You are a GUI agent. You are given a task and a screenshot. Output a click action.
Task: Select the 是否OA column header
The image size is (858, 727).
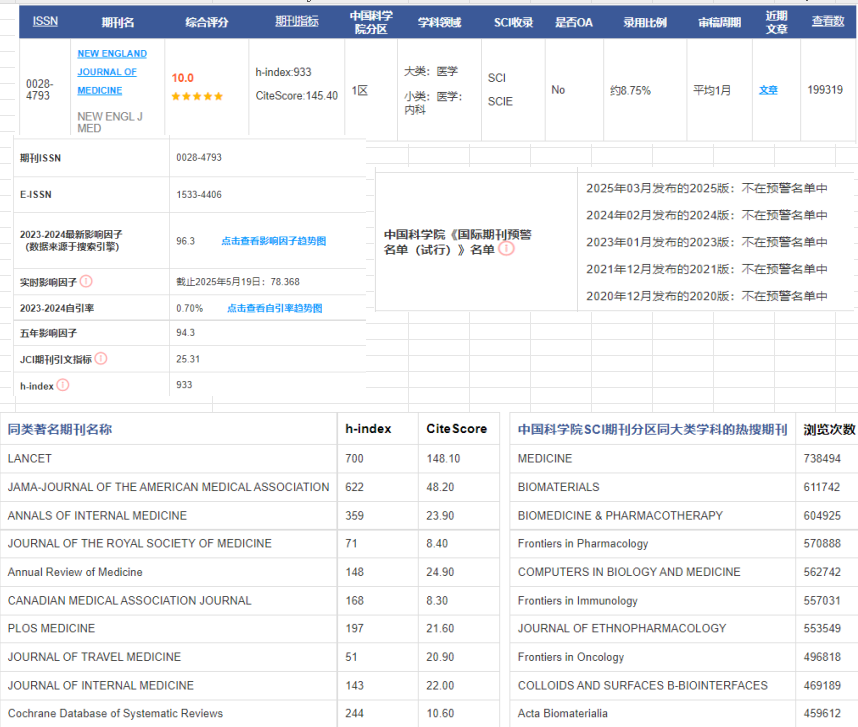pos(574,22)
